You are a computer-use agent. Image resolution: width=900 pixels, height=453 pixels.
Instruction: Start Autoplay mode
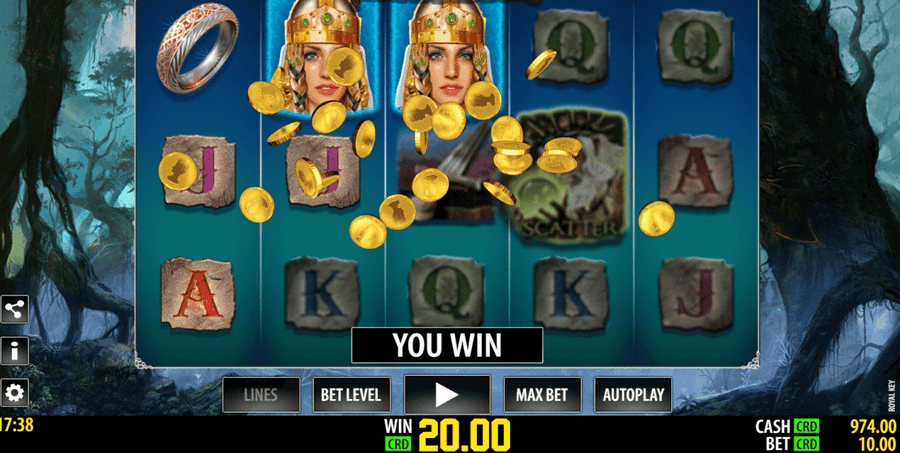pyautogui.click(x=633, y=394)
